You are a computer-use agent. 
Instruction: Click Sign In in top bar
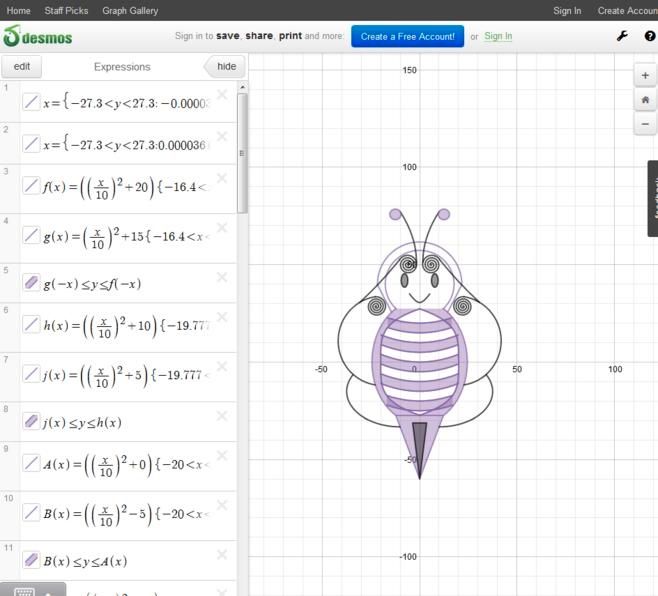click(567, 10)
